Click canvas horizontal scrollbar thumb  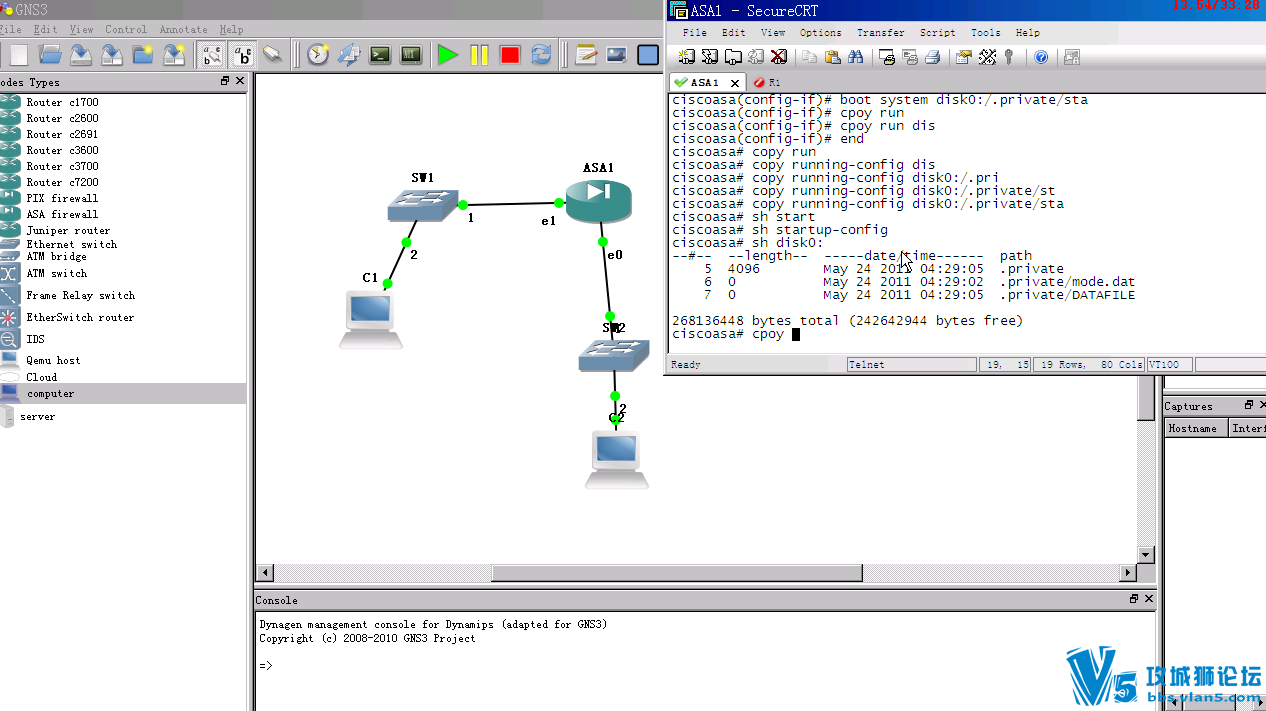[x=677, y=573]
